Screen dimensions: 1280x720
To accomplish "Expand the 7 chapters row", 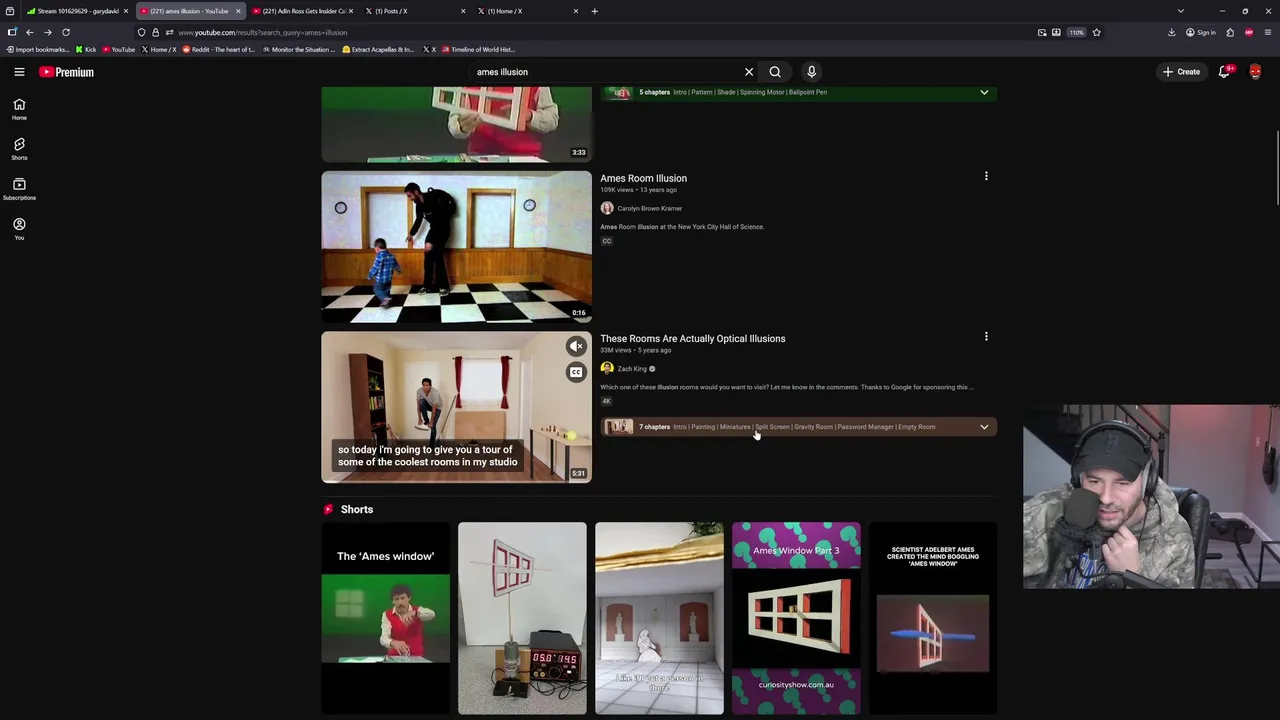I will coord(798,427).
